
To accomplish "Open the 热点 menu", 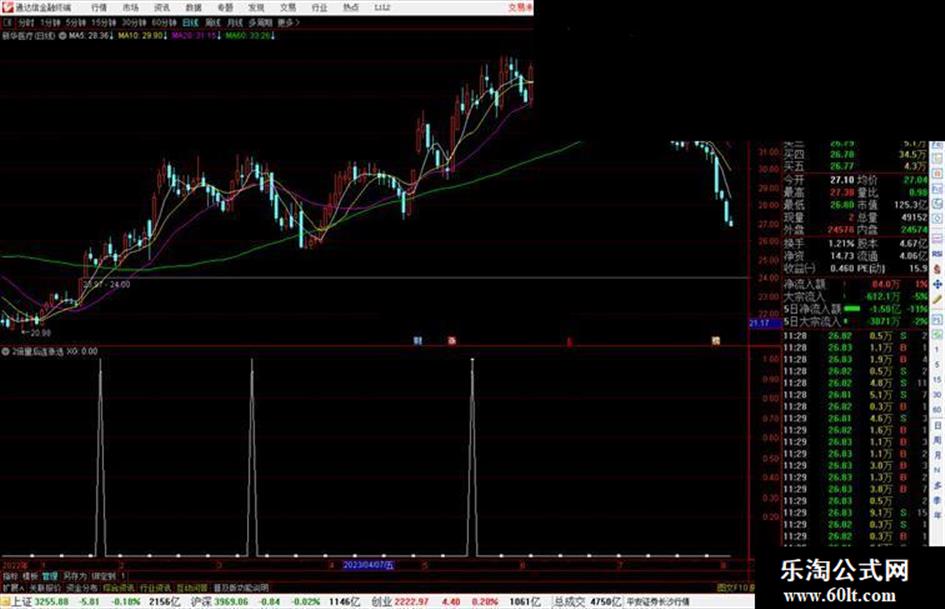I will (x=350, y=8).
